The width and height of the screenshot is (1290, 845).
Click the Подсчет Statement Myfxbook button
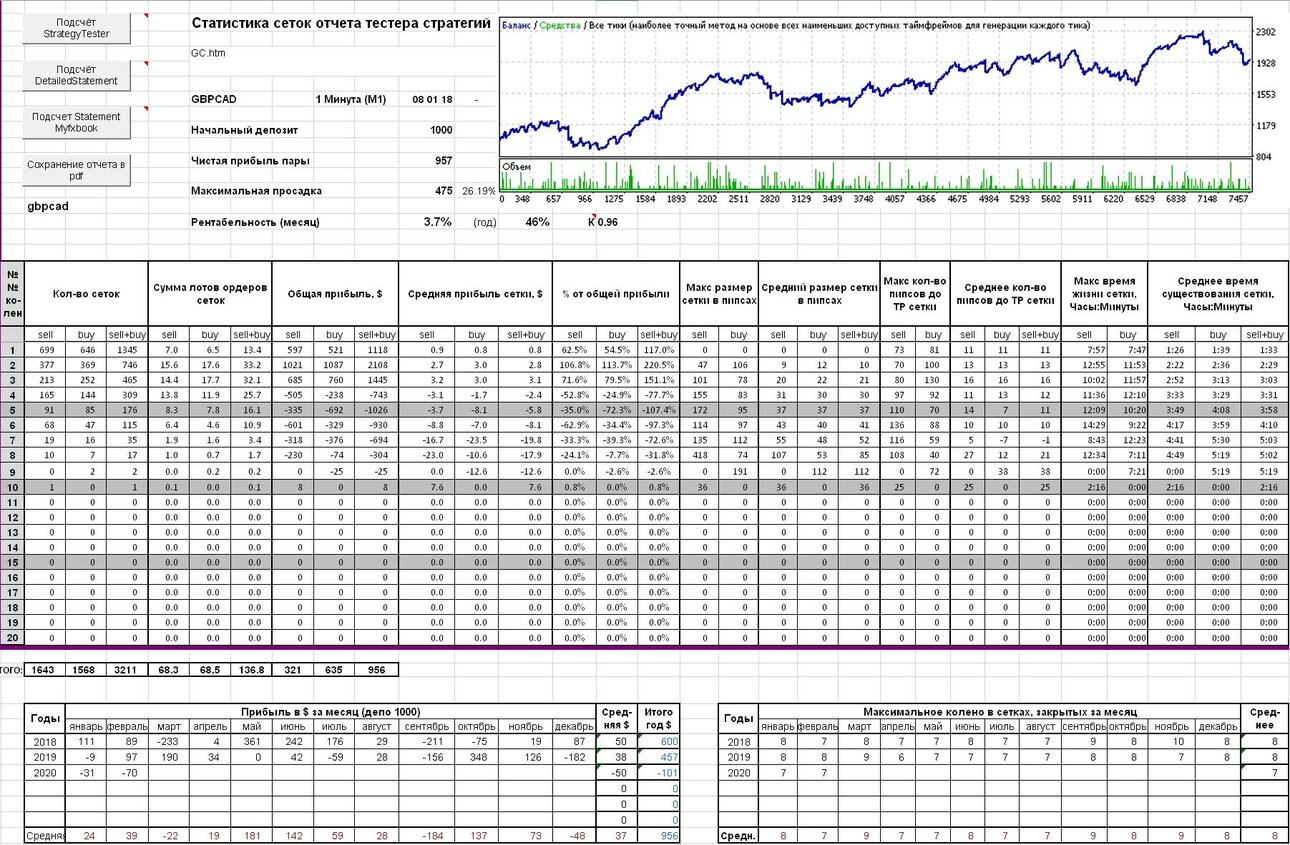click(76, 122)
